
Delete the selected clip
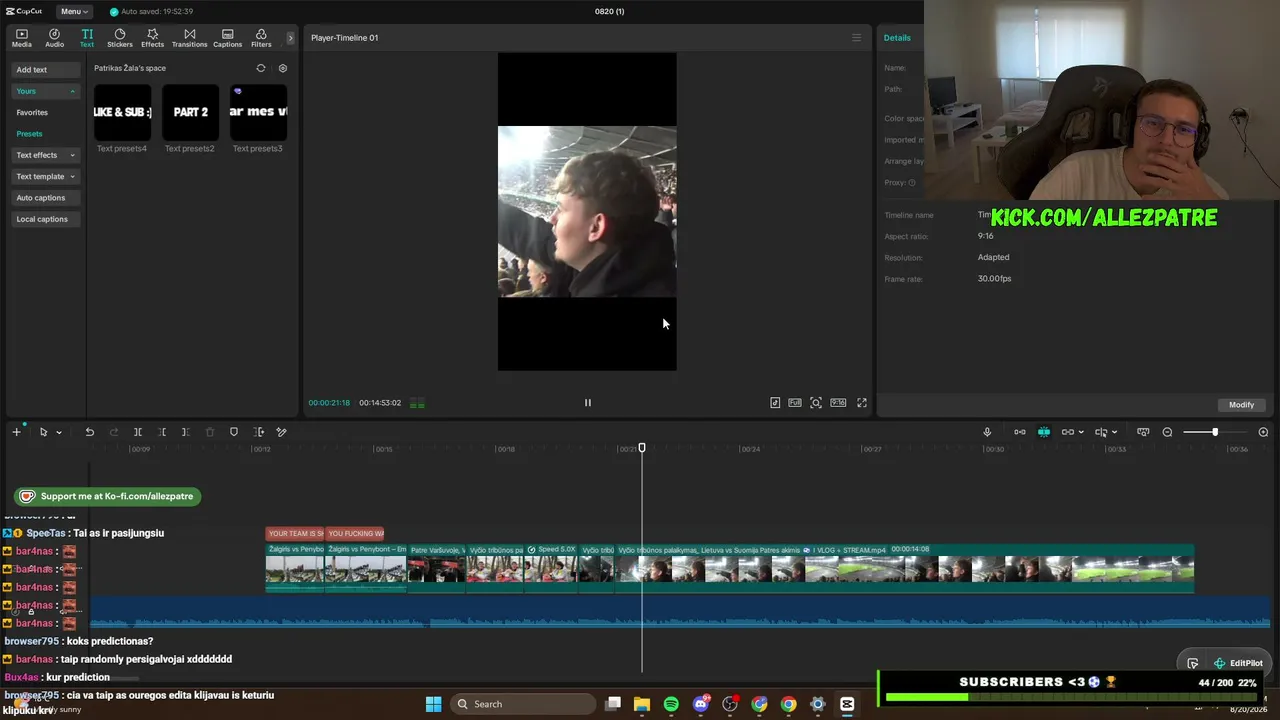pyautogui.click(x=210, y=432)
